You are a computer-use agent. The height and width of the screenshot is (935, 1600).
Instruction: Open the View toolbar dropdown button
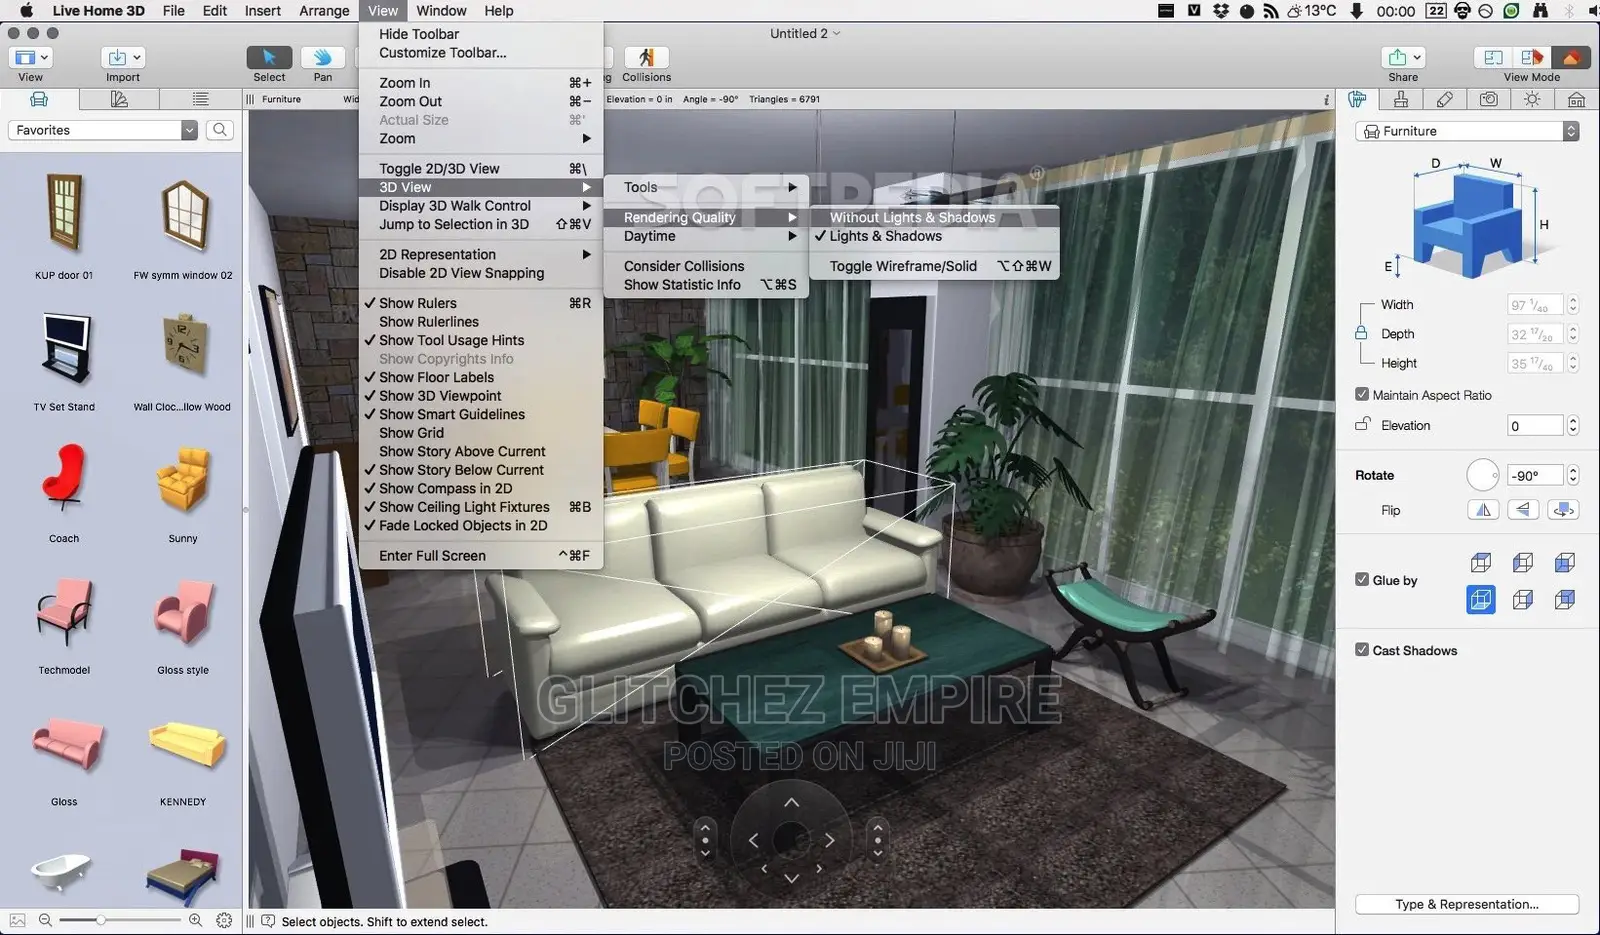pyautogui.click(x=31, y=58)
